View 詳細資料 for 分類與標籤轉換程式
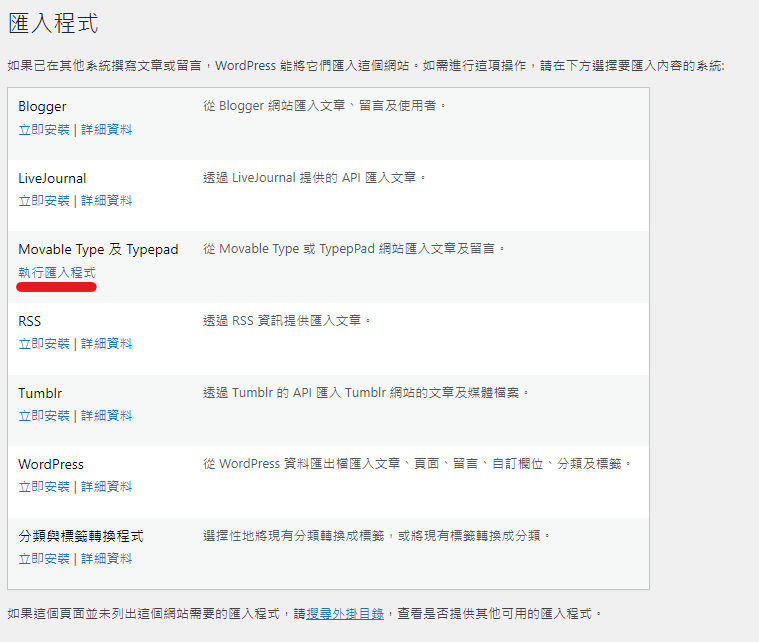 pos(106,559)
